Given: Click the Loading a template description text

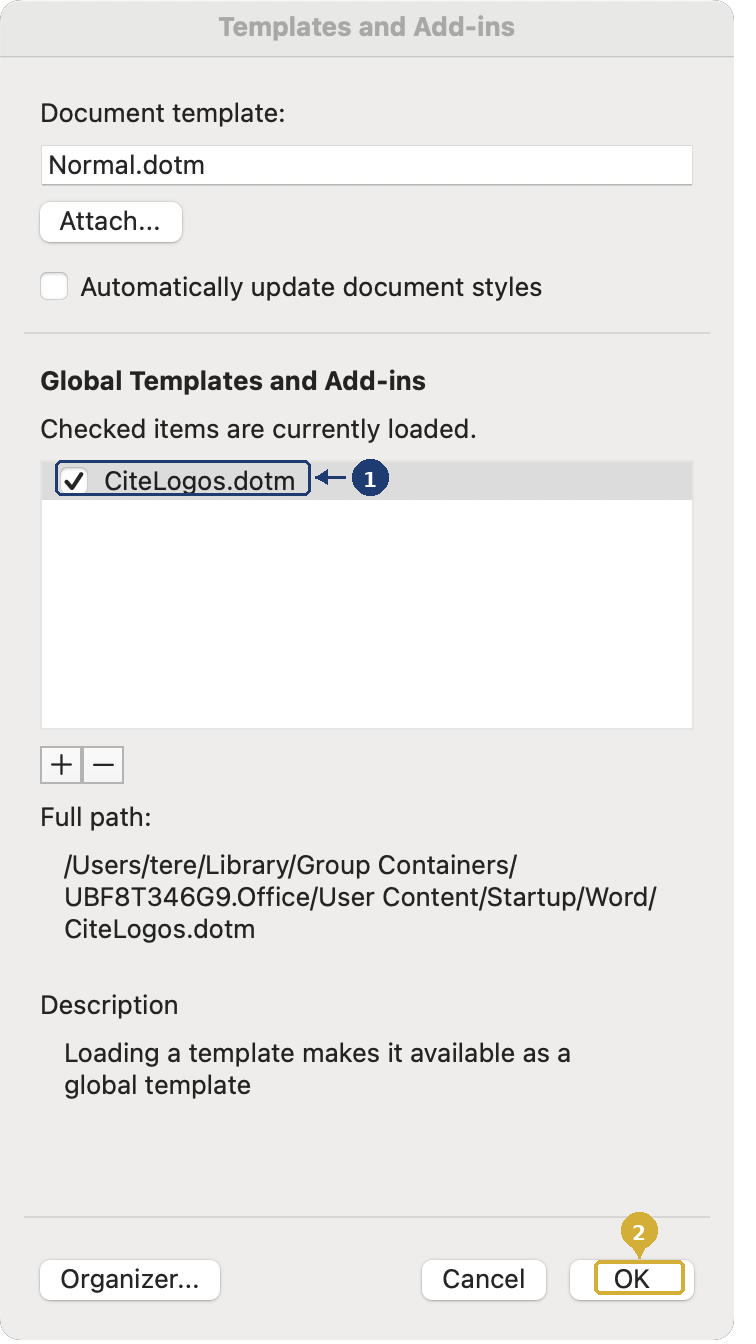Looking at the screenshot, I should point(317,1069).
